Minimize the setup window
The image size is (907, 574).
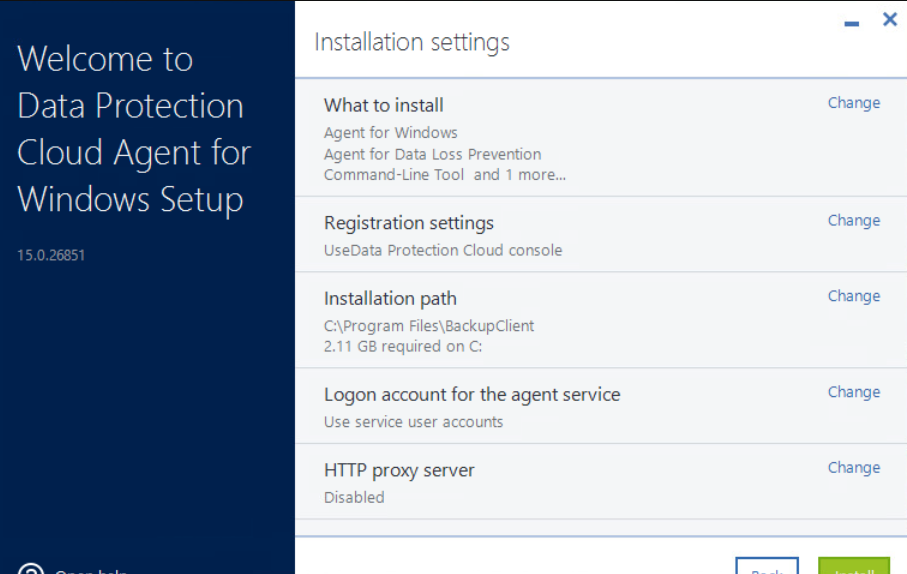coord(851,23)
